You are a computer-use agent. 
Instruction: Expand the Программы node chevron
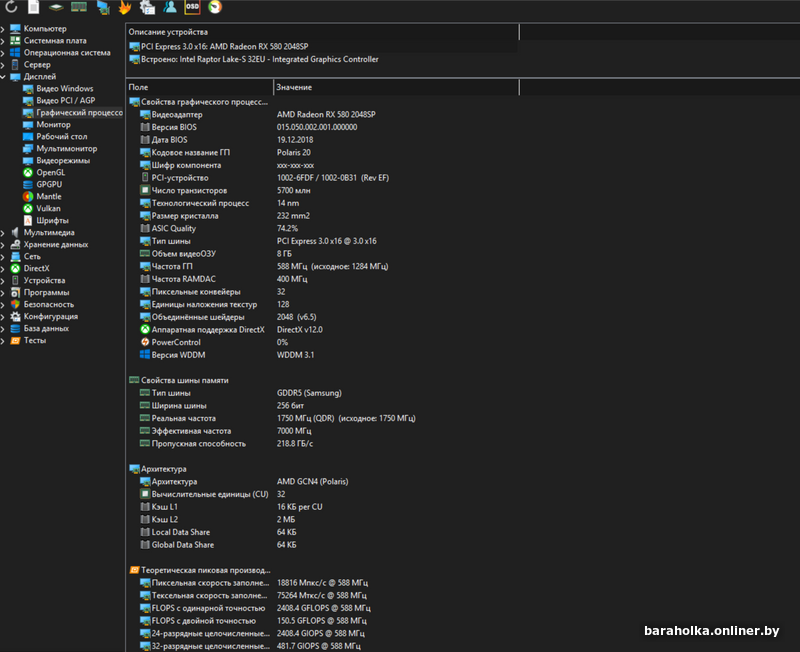pyautogui.click(x=3, y=292)
